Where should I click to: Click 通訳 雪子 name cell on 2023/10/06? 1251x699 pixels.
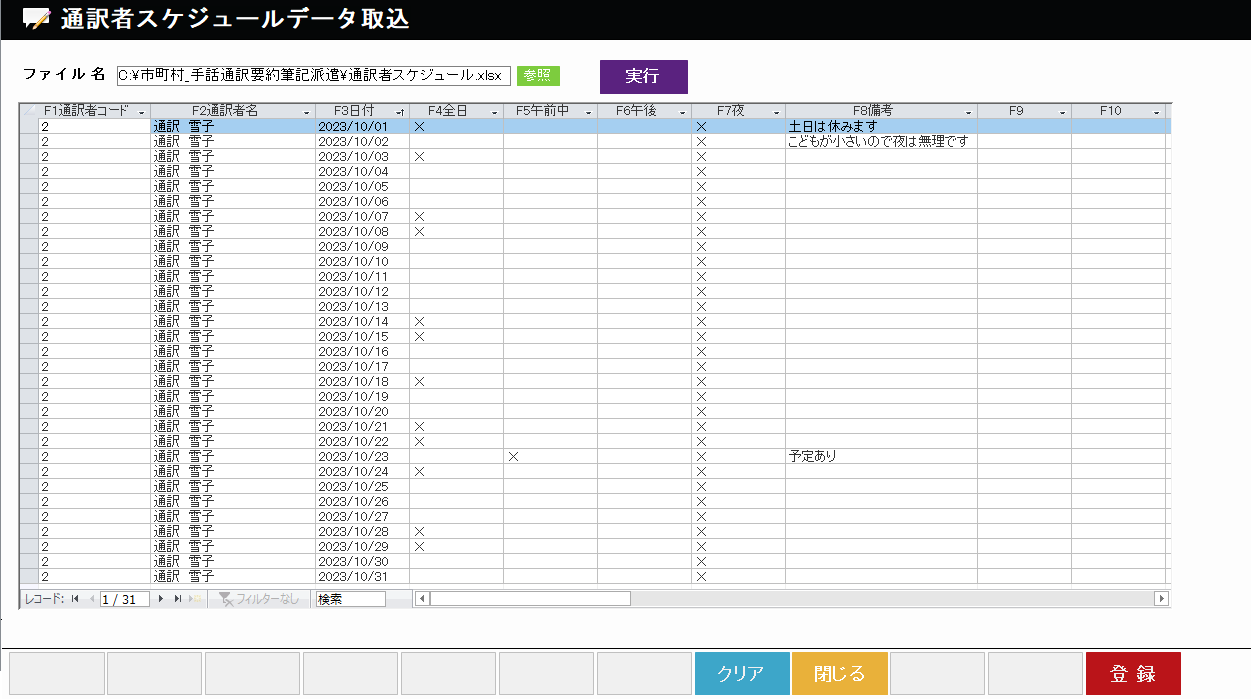click(233, 202)
